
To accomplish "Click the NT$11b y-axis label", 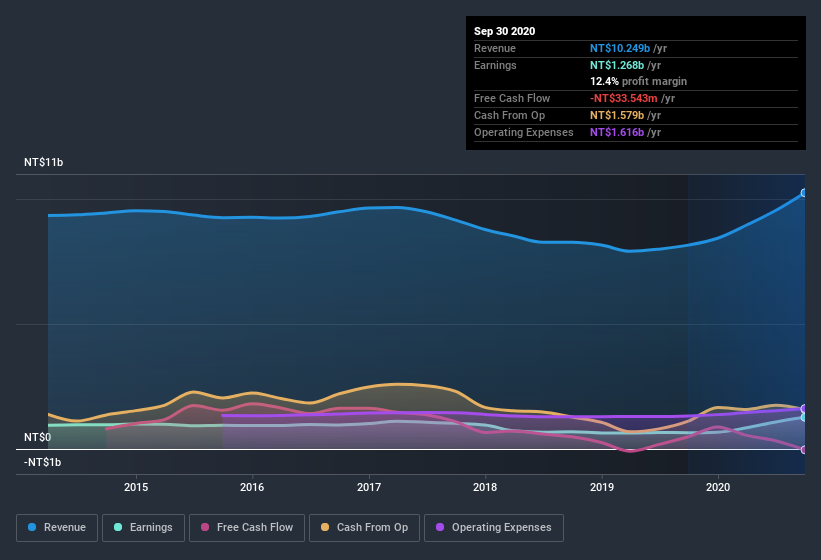I will [x=43, y=162].
